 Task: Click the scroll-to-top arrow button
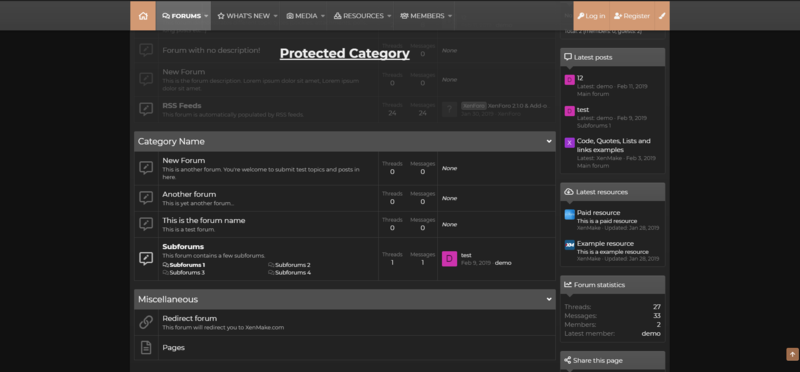point(792,354)
